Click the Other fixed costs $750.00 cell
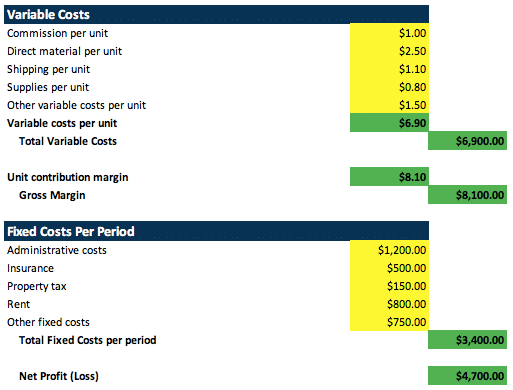 tap(389, 322)
